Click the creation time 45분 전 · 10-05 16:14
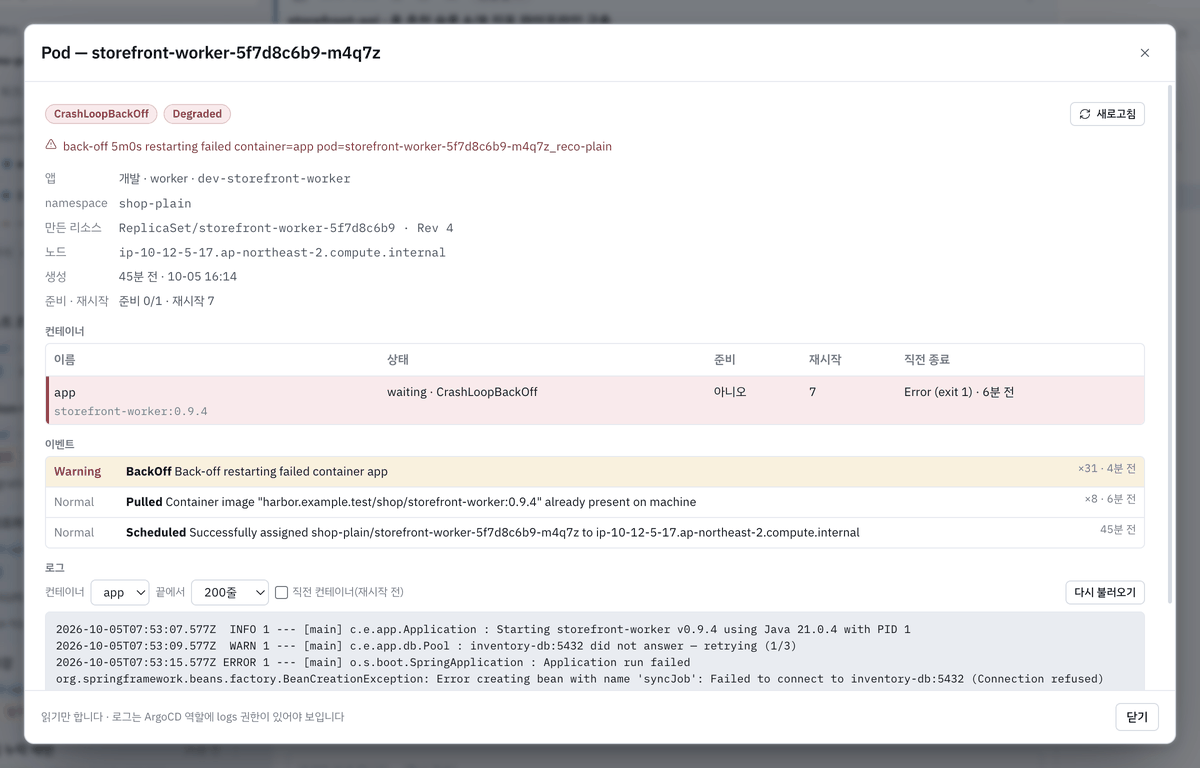 coord(178,277)
